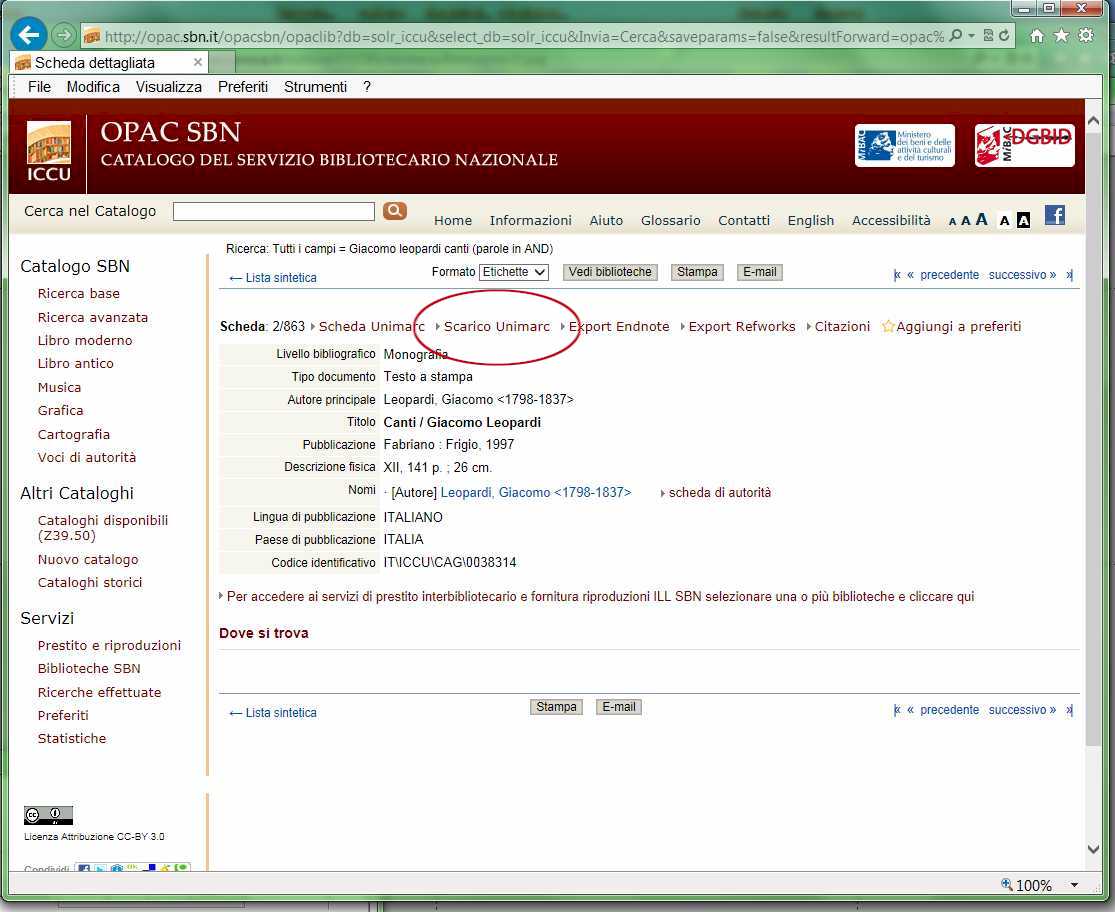Open browser home page icon
Image resolution: width=1115 pixels, height=912 pixels.
[1037, 36]
